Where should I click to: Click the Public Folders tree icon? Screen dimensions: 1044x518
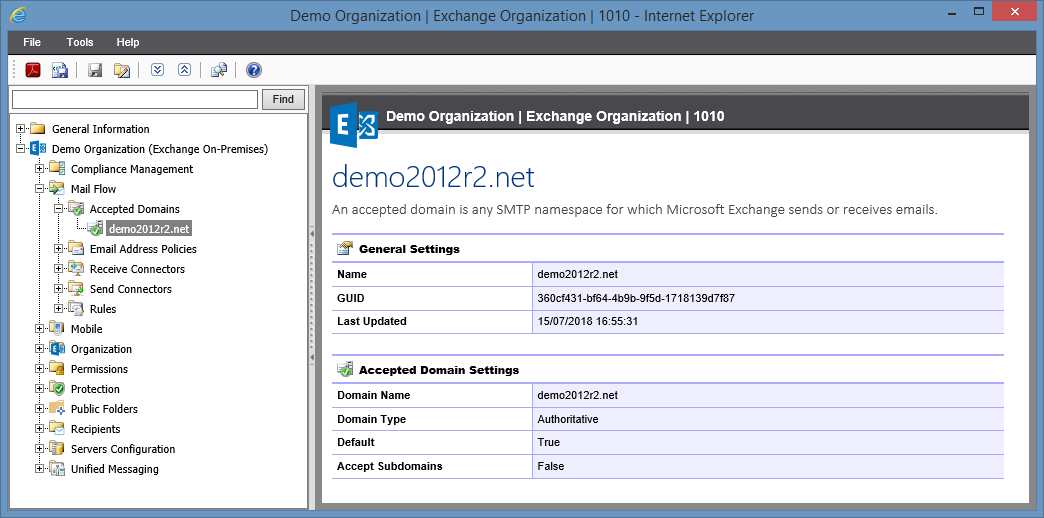pyautogui.click(x=57, y=409)
